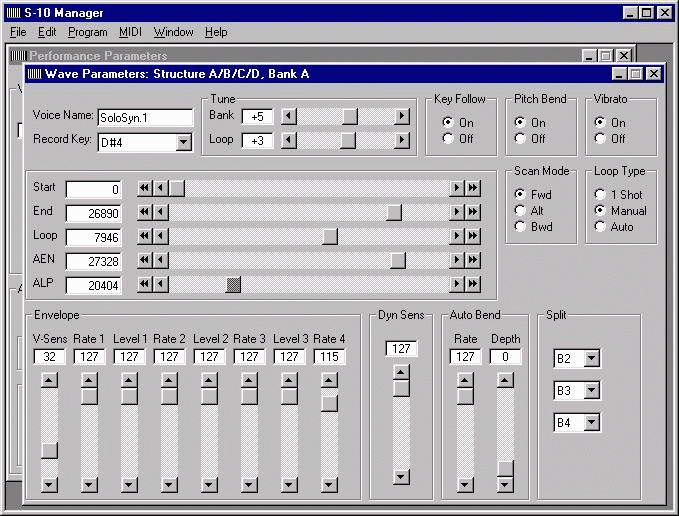Open the Program menu

point(87,32)
